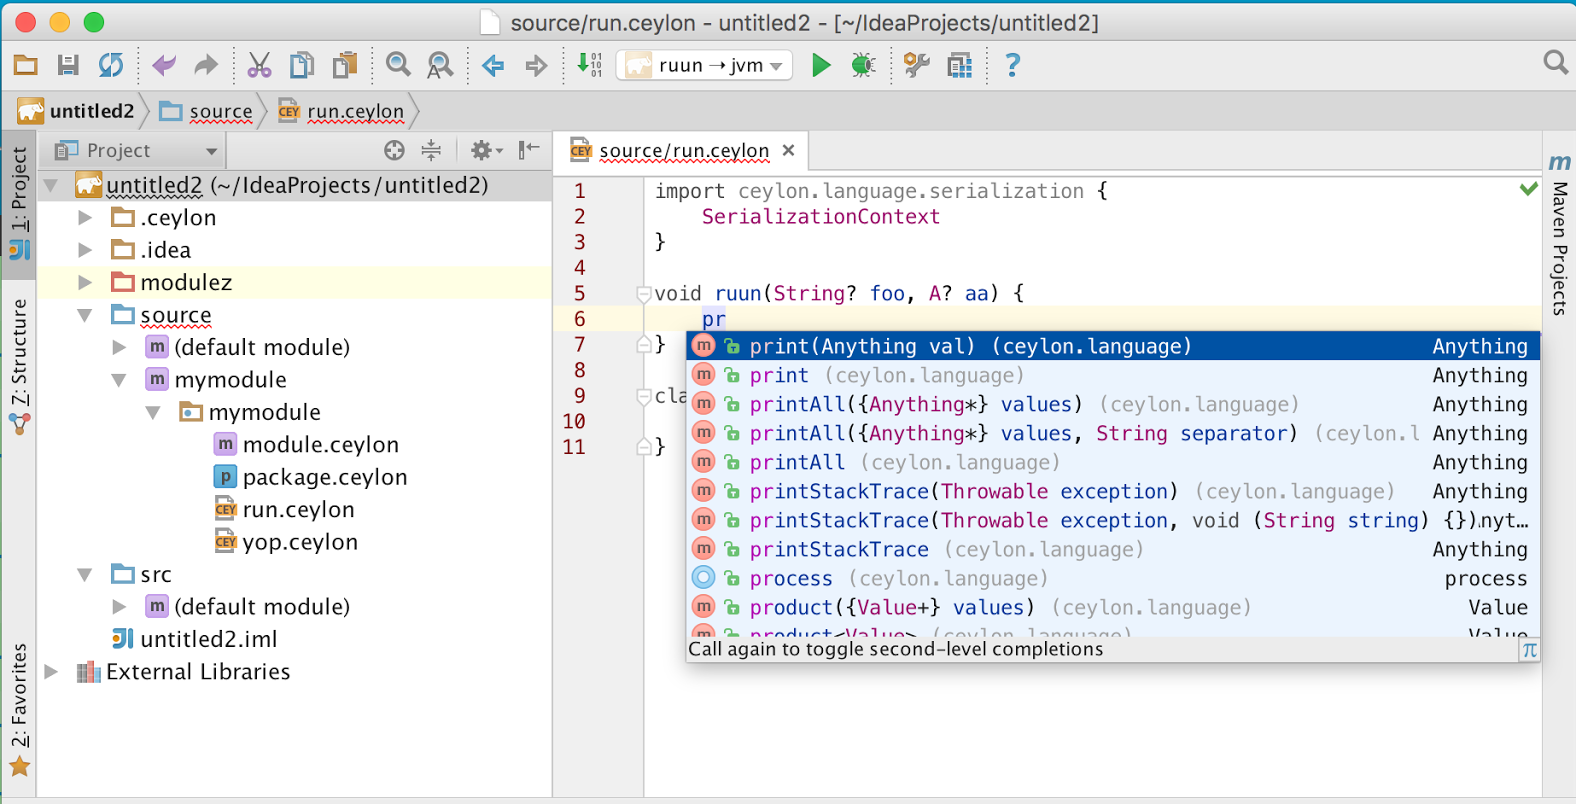Select printStackTrace(Throwable exception) (ceylon.language) Anything entry
The height and width of the screenshot is (804, 1576).
coord(1112,491)
